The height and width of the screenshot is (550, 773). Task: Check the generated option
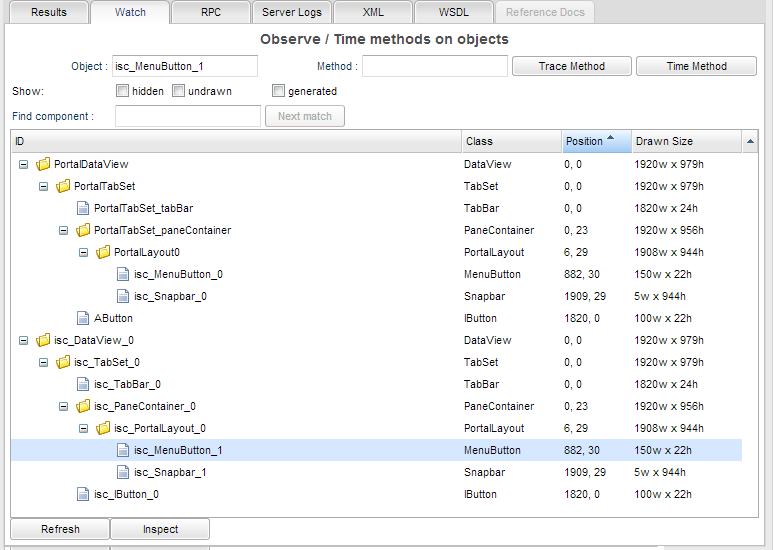pos(279,91)
